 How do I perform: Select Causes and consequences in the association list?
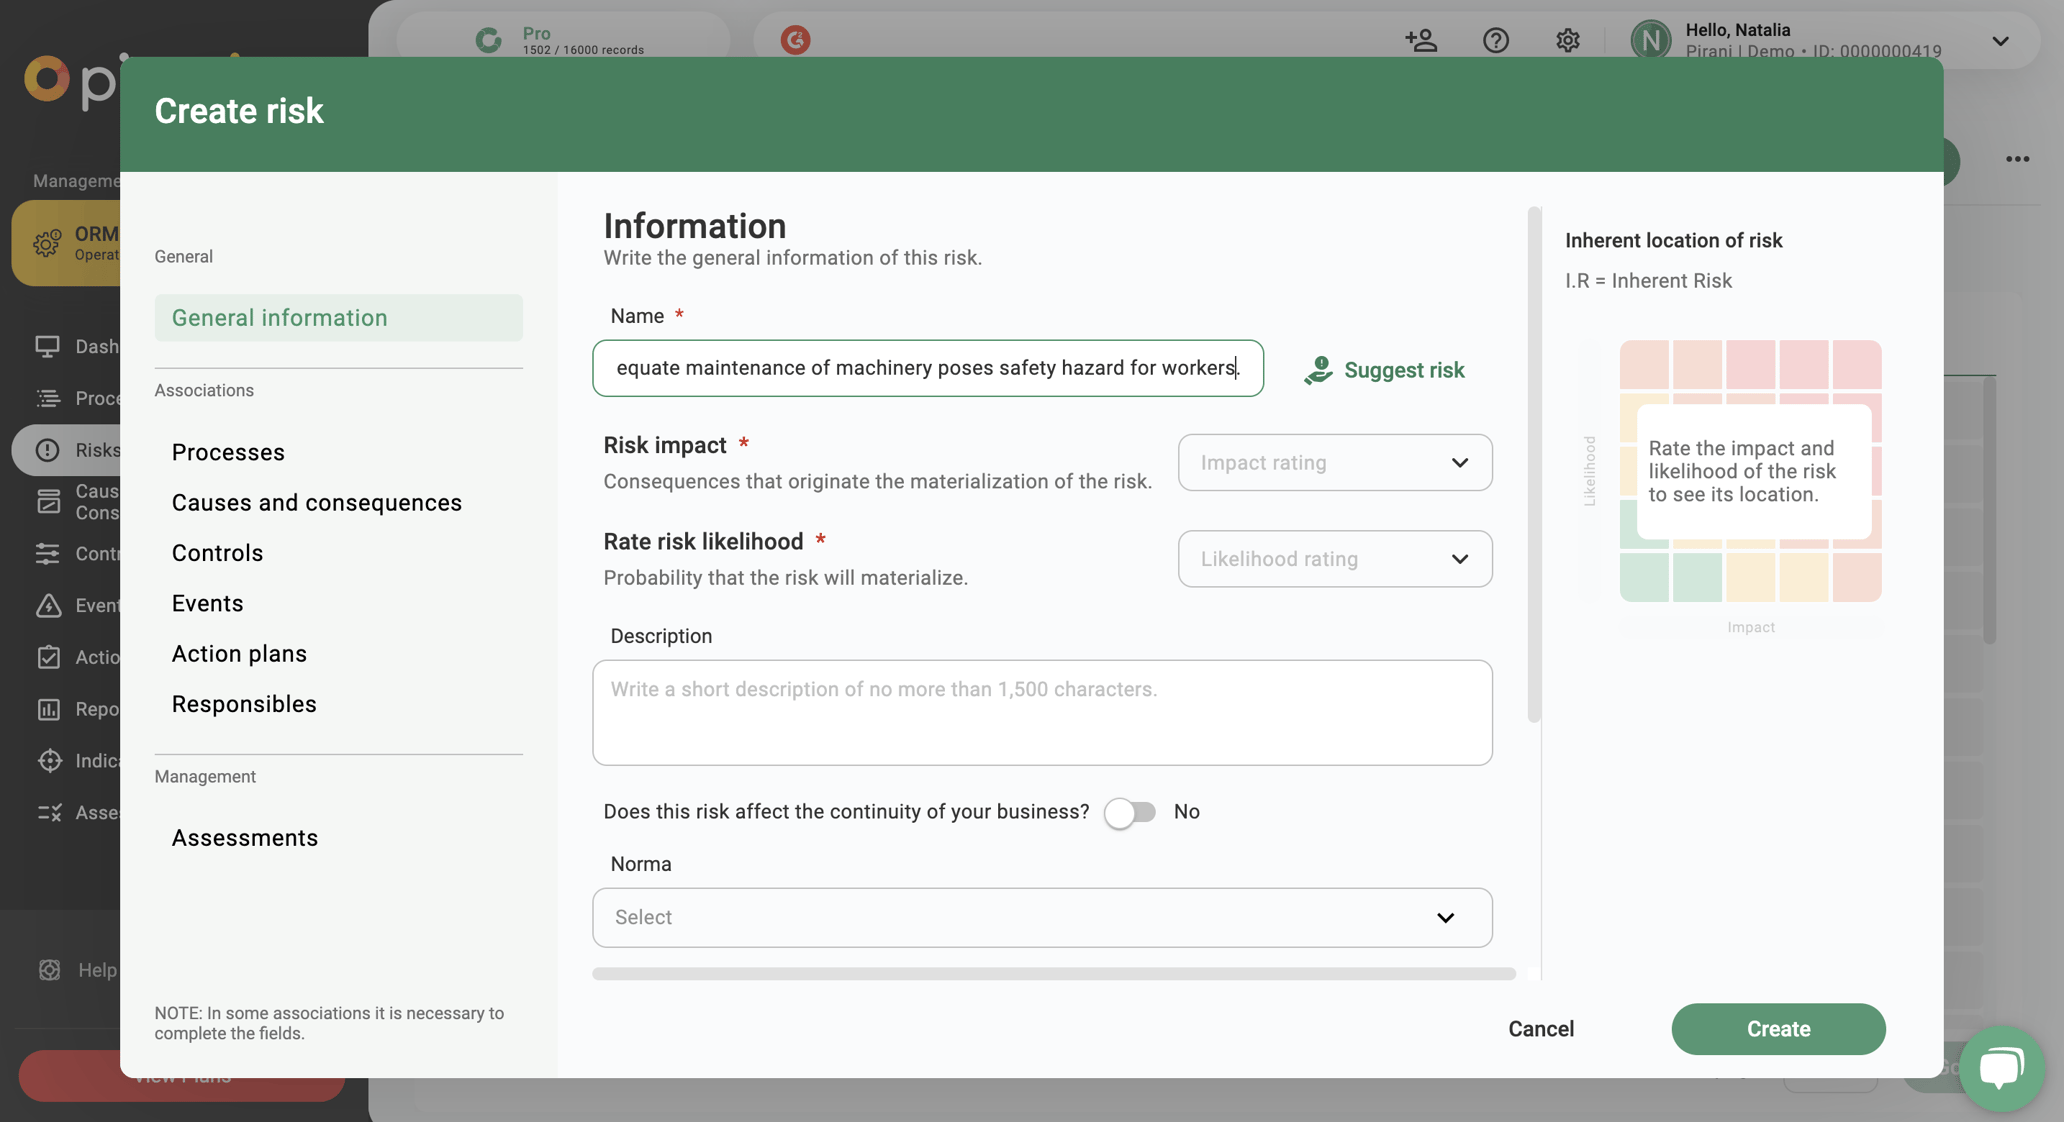pyautogui.click(x=316, y=502)
